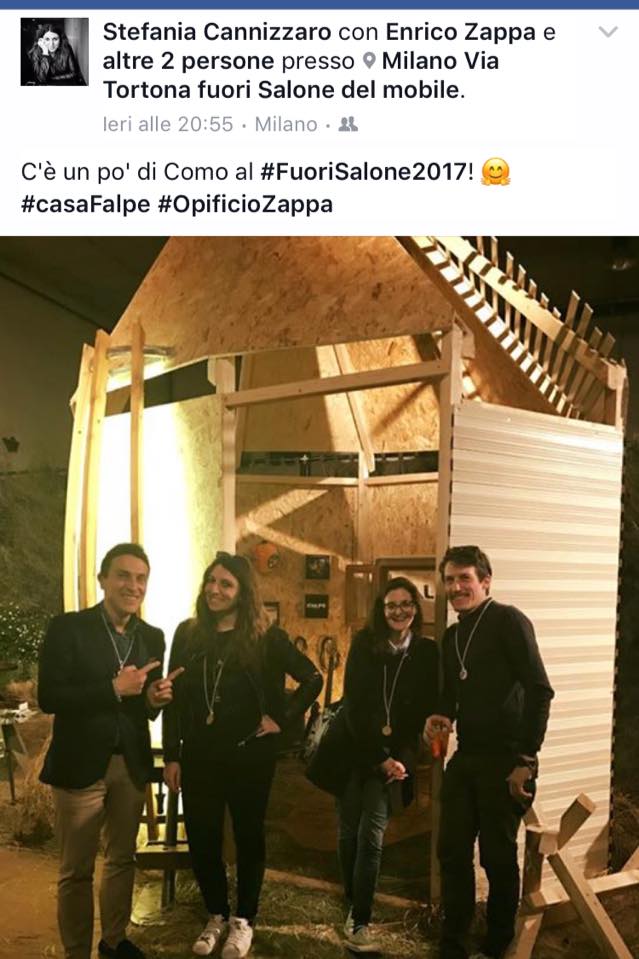Show the 'altre 2 persone' tagged list
Image resolution: width=639 pixels, height=959 pixels.
tap(188, 61)
